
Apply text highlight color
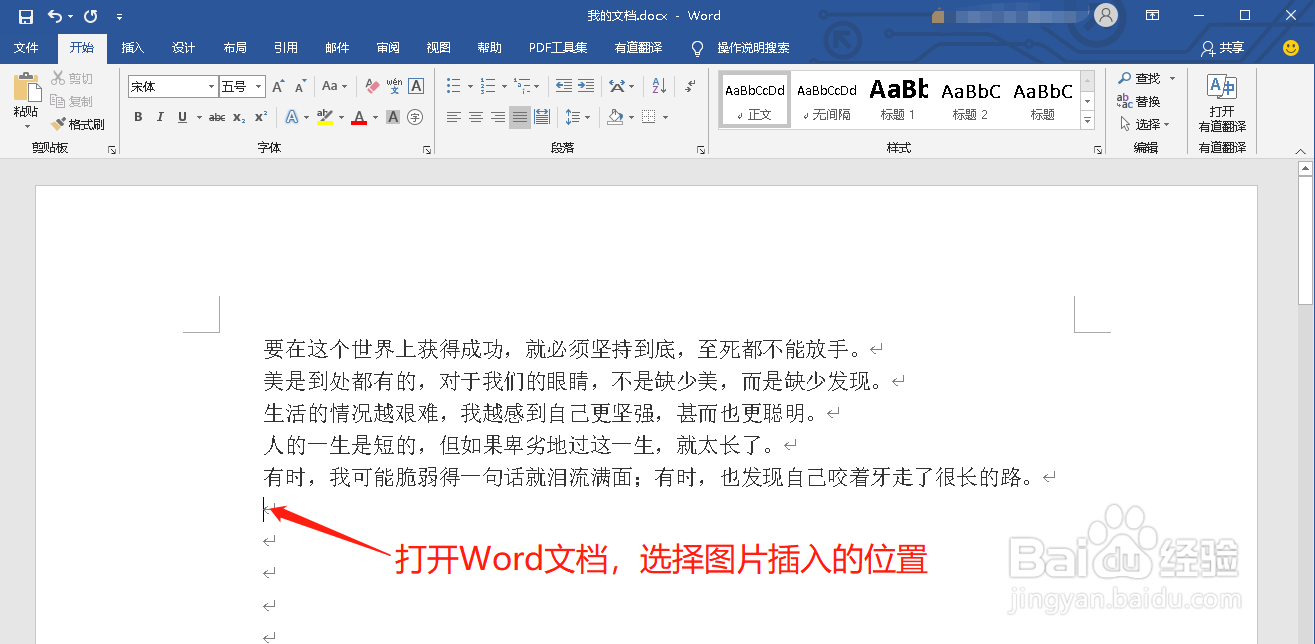pyautogui.click(x=323, y=117)
